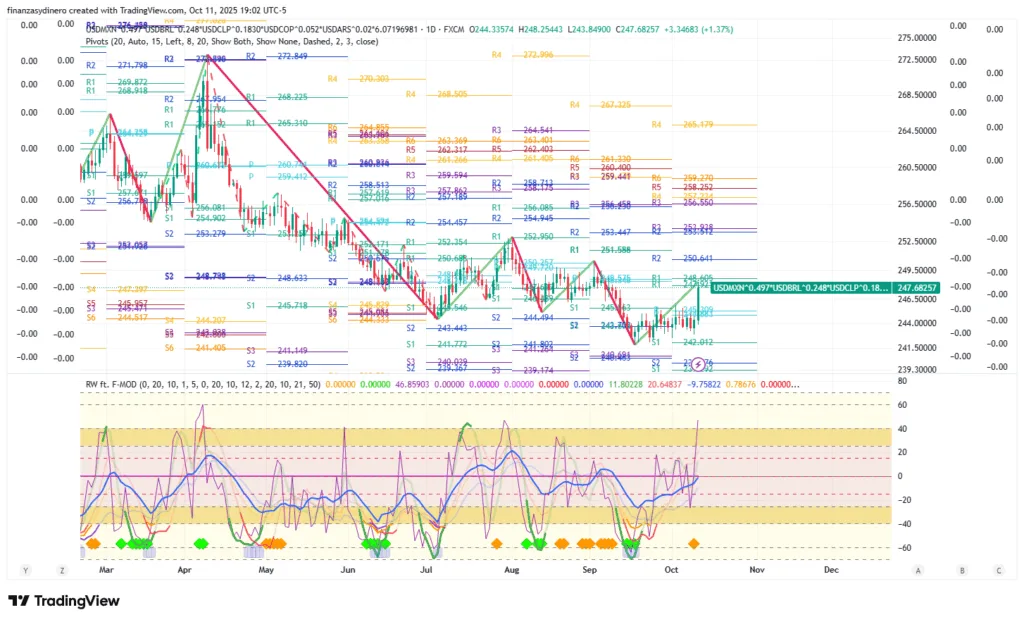
Task: Click the A scale button
Action: (918, 569)
